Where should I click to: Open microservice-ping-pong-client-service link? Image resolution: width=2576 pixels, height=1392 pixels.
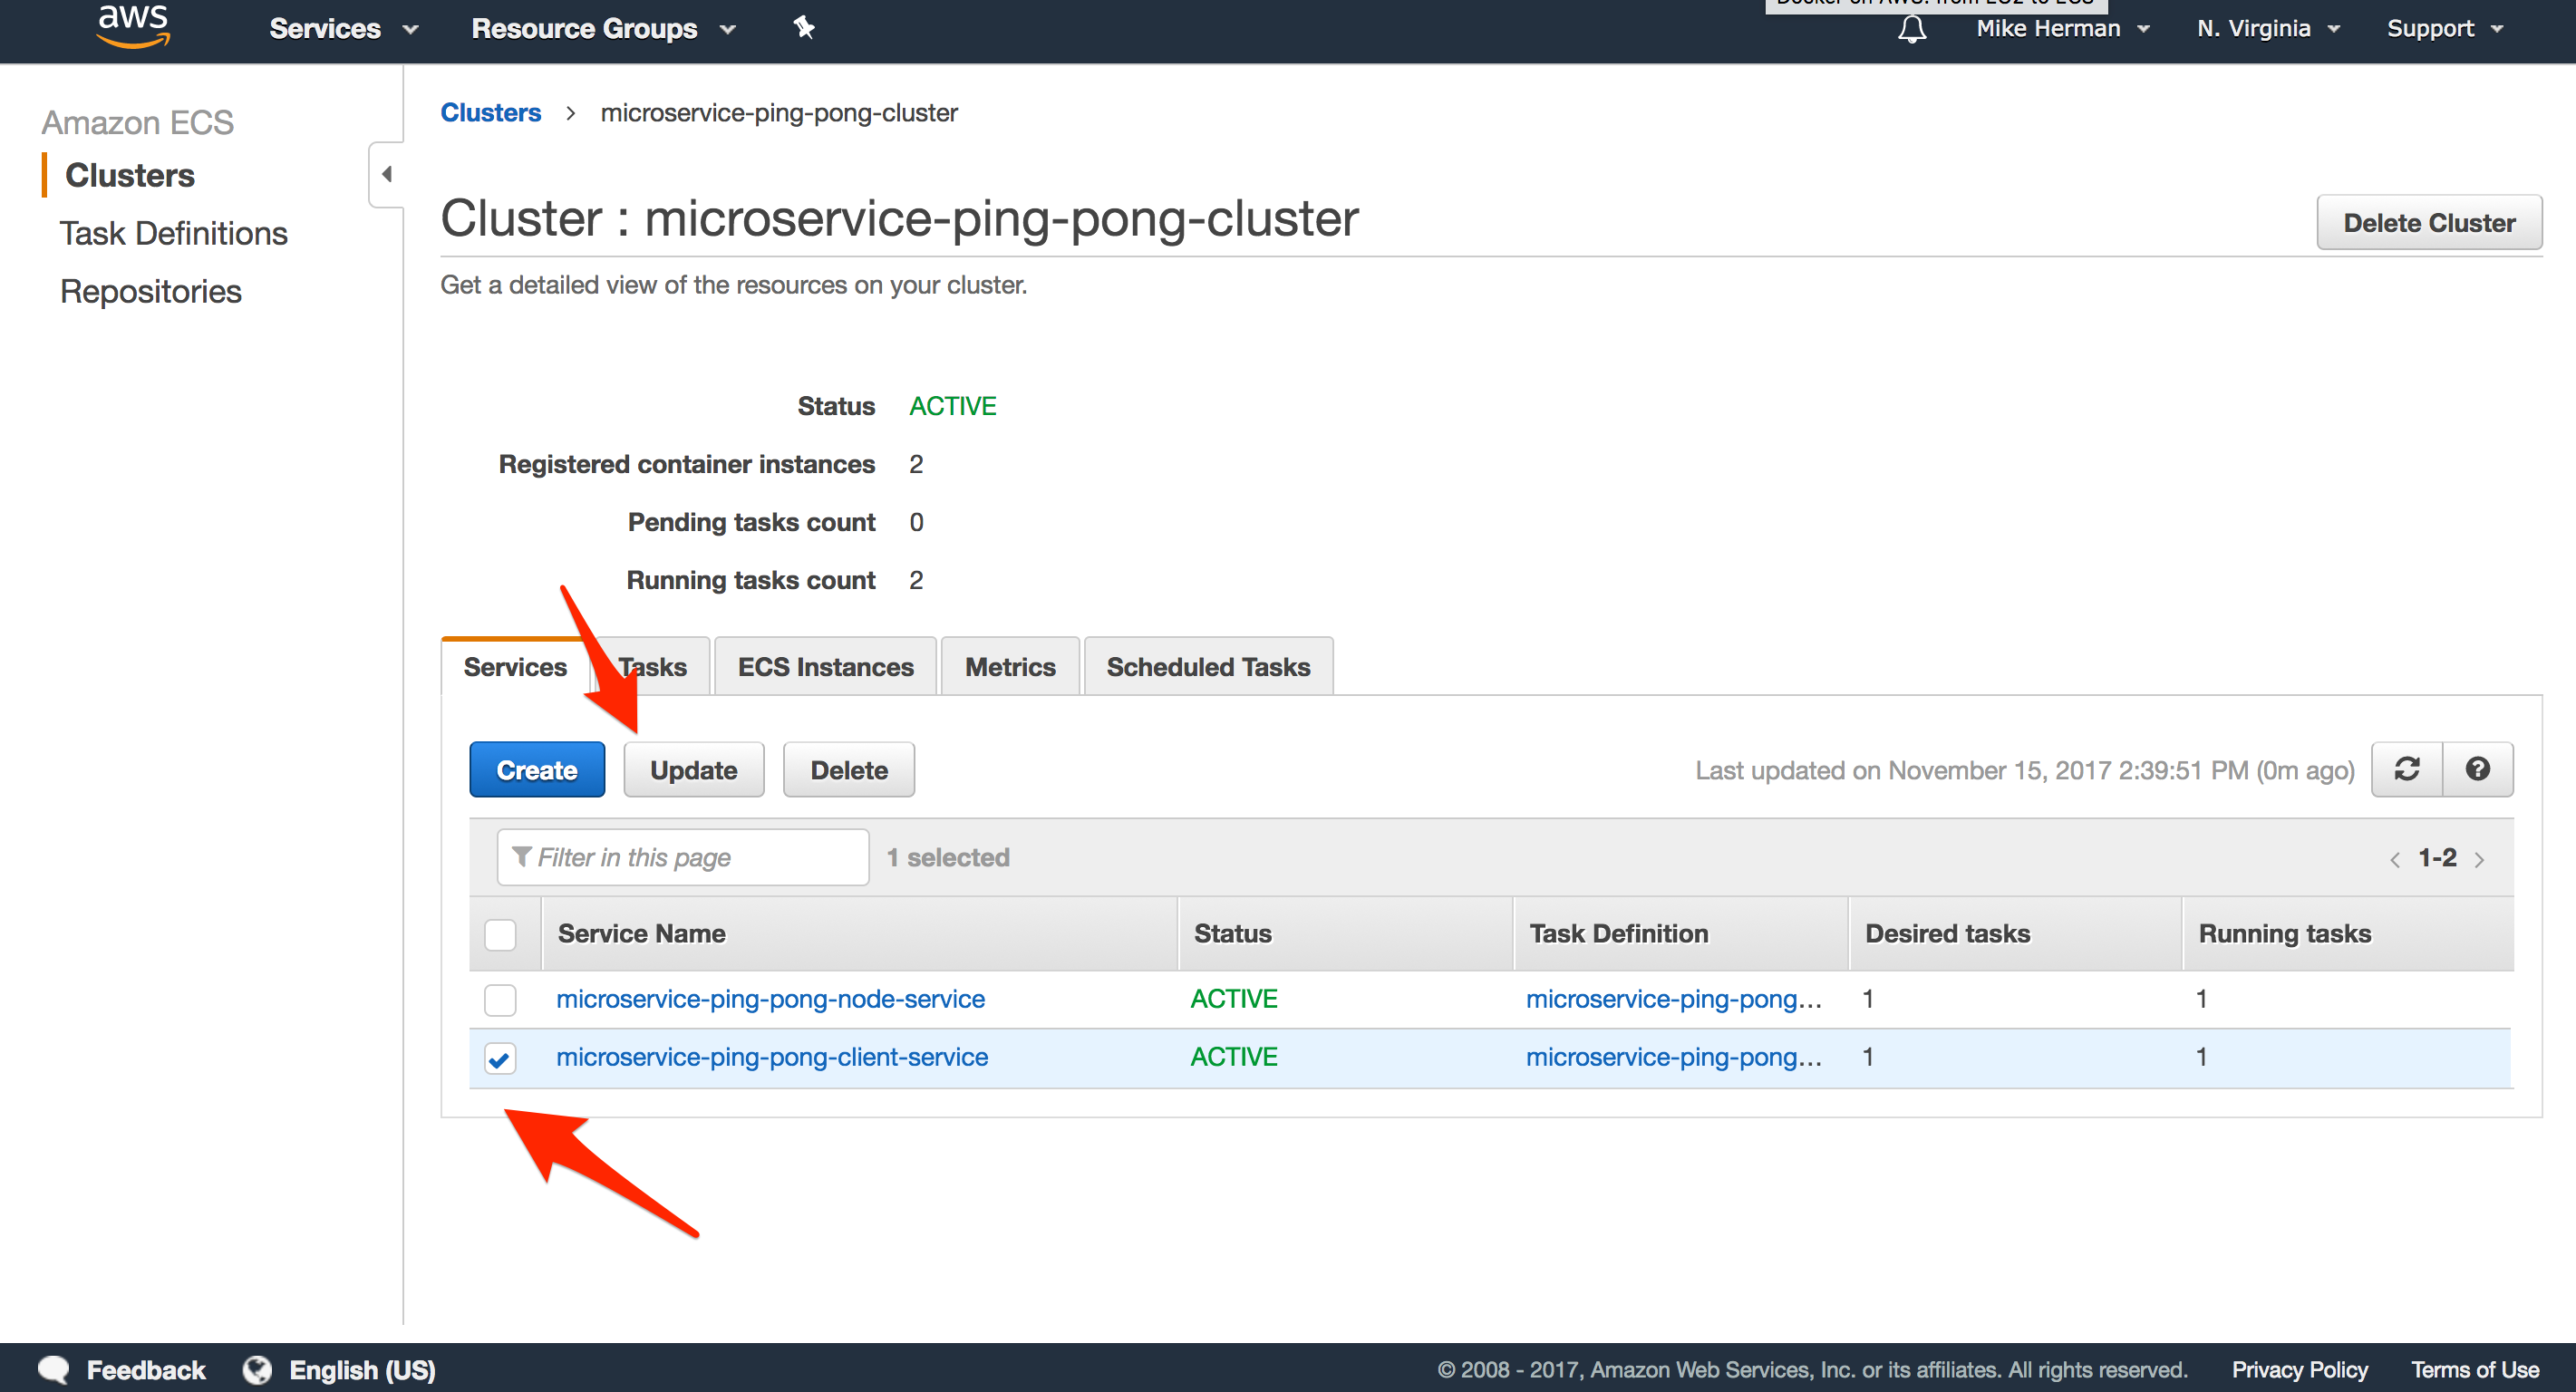pos(771,1057)
